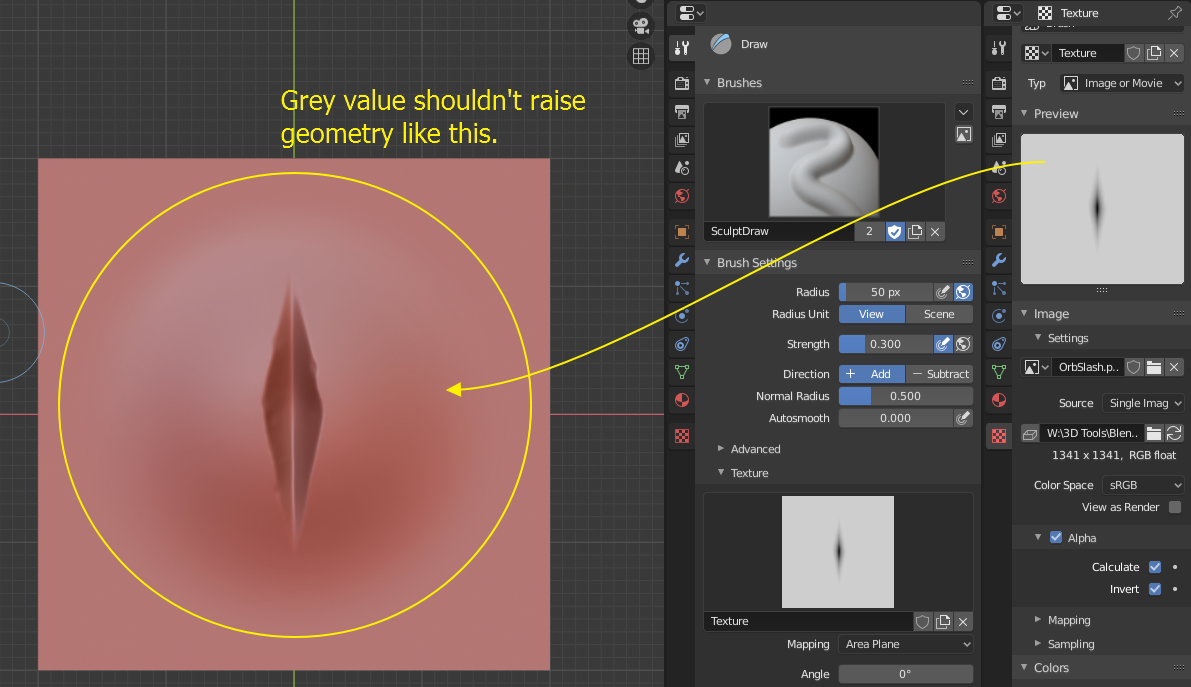Open Modifiers wrench tab in right panel
1191x687 pixels.
pos(999,260)
